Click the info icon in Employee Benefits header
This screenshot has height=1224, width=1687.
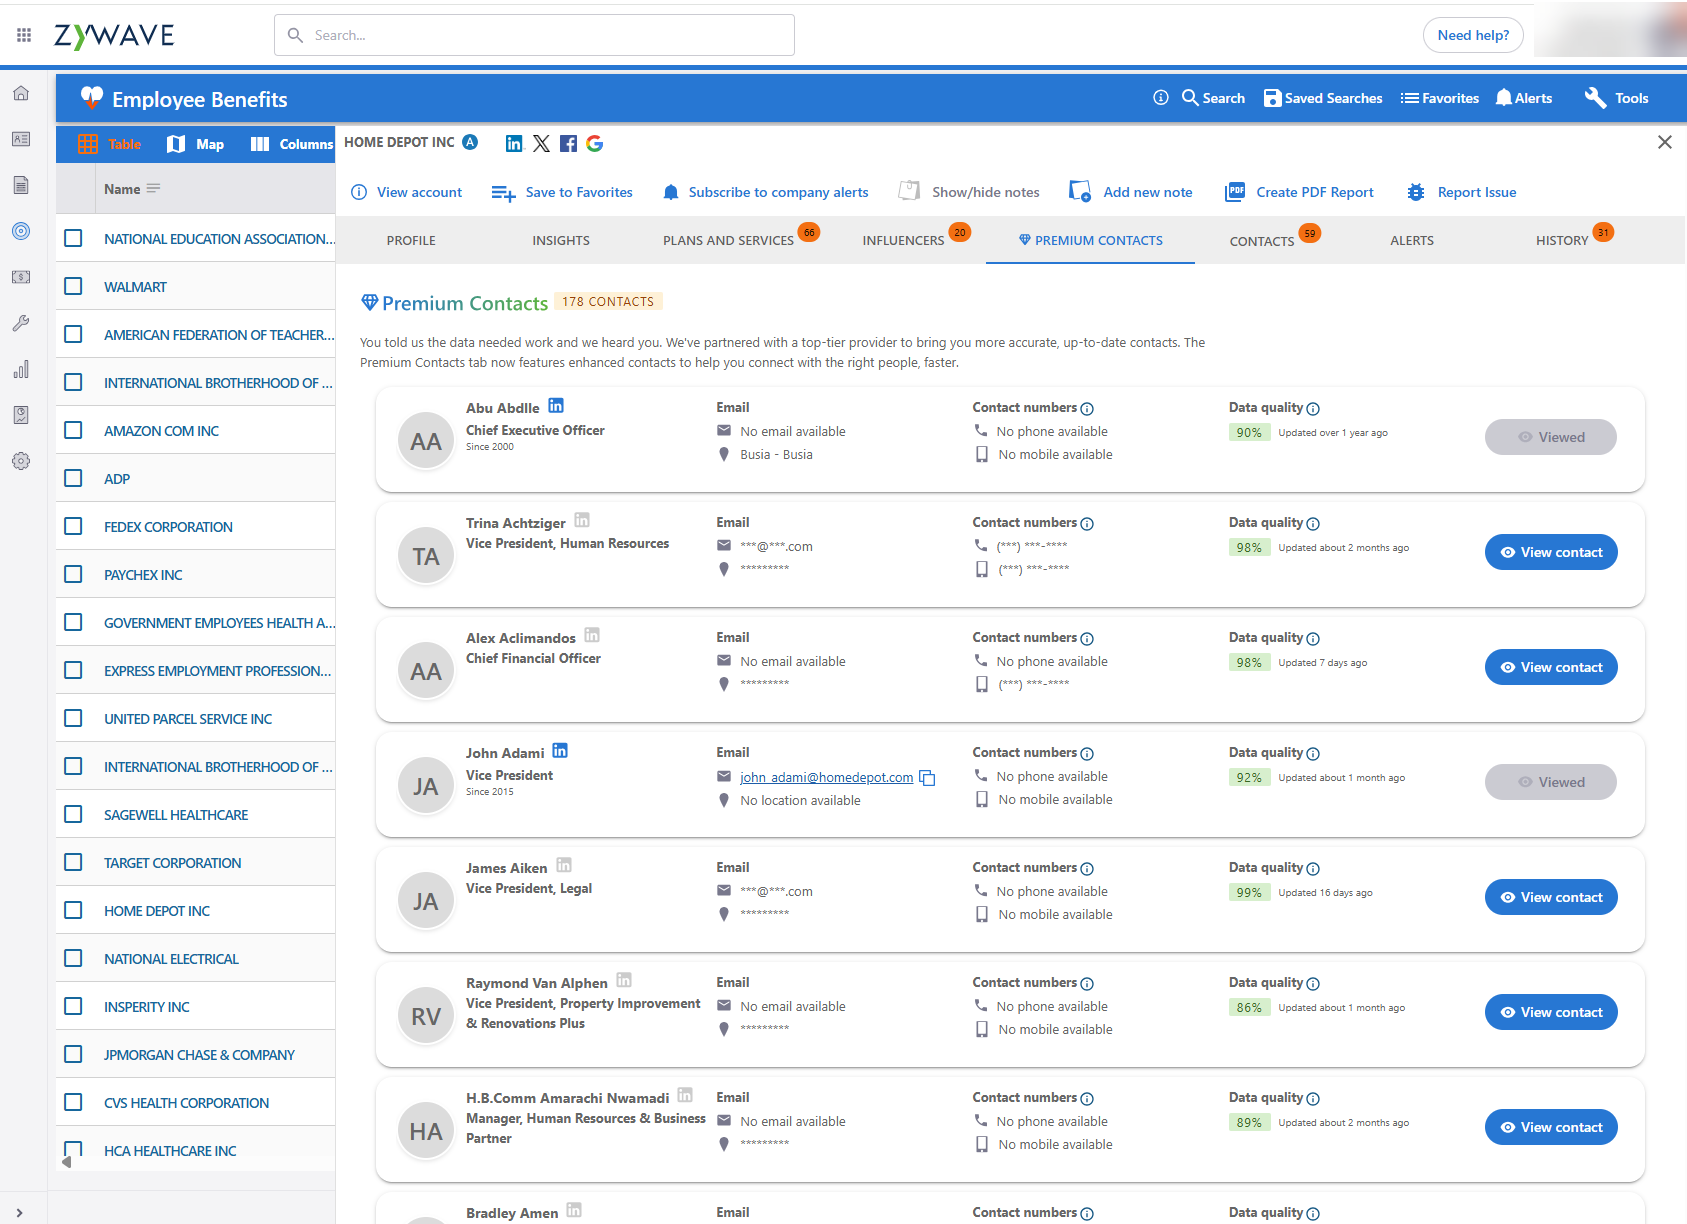pyautogui.click(x=1161, y=98)
